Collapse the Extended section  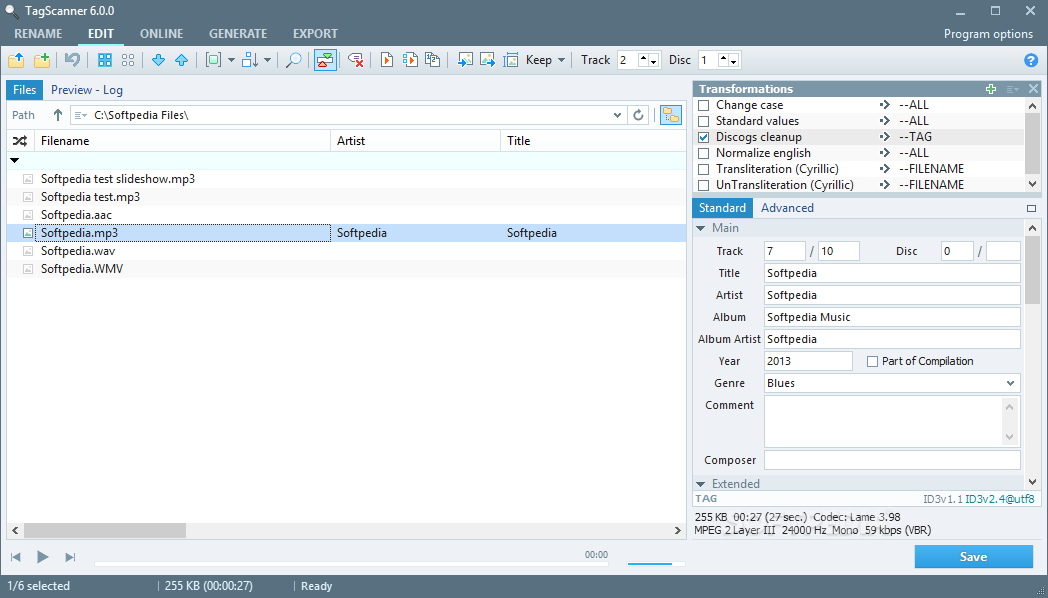click(x=700, y=484)
